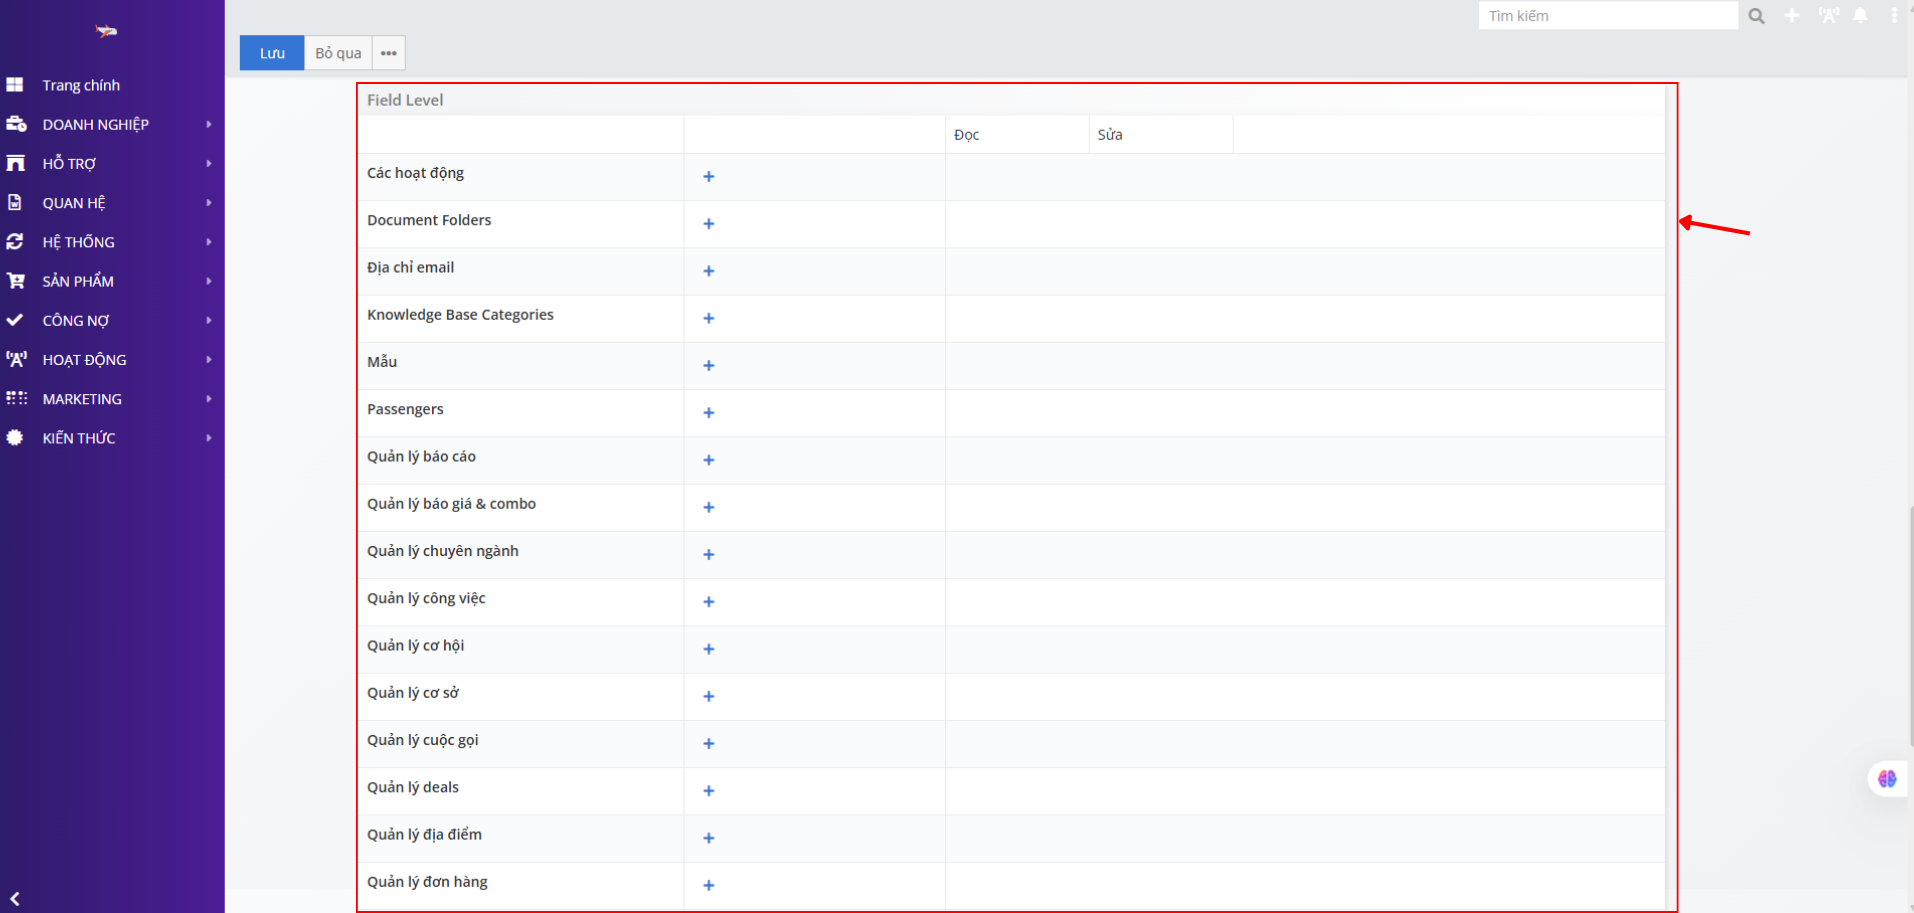
Task: Open the DOANH NGHIỆP sidebar menu
Action: [x=96, y=124]
